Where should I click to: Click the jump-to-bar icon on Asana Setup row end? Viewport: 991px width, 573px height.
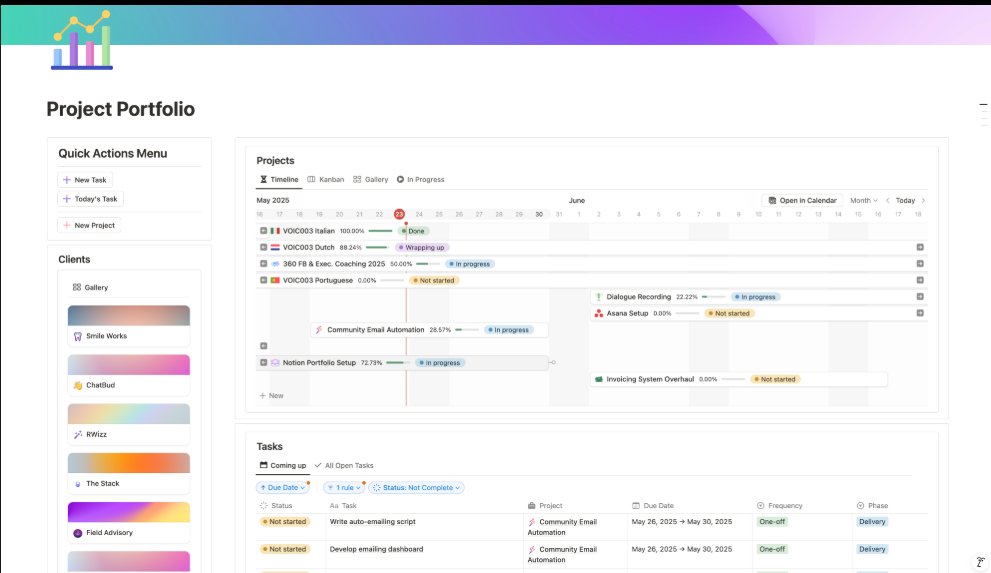(x=920, y=313)
